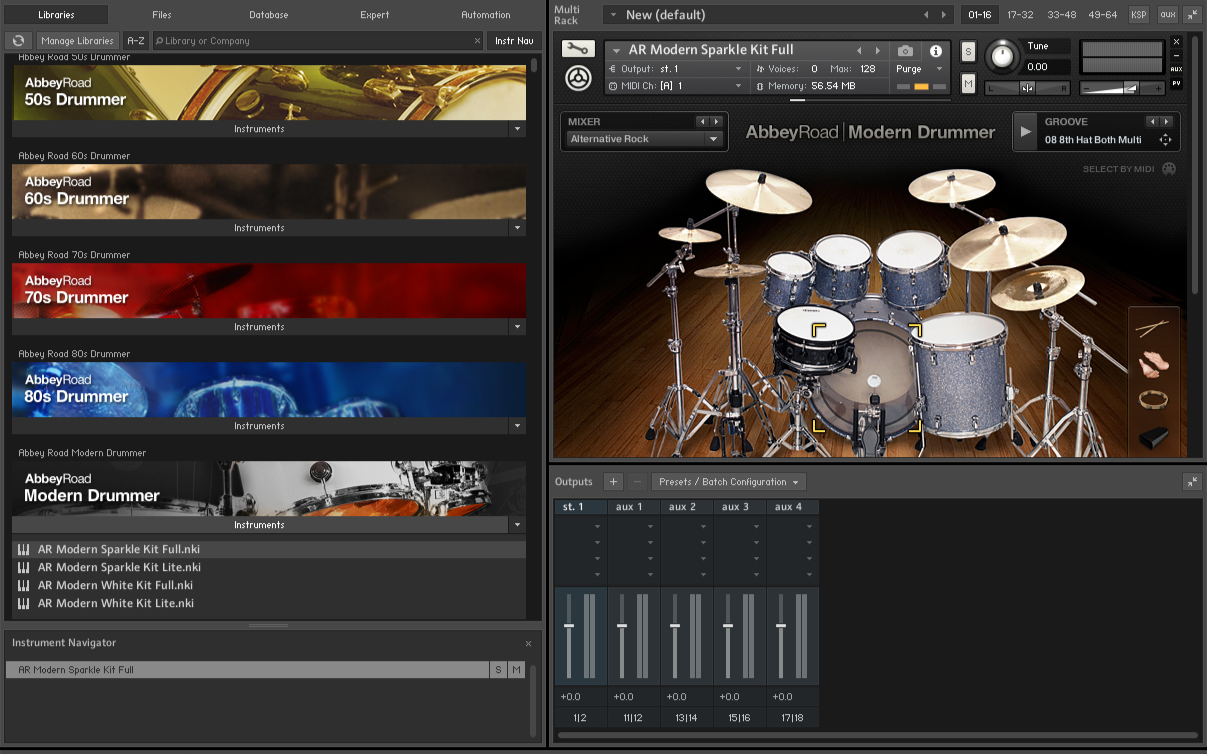This screenshot has height=754, width=1207.
Task: Open Instruments of Abbey Road 80s Drummer
Action: click(260, 426)
